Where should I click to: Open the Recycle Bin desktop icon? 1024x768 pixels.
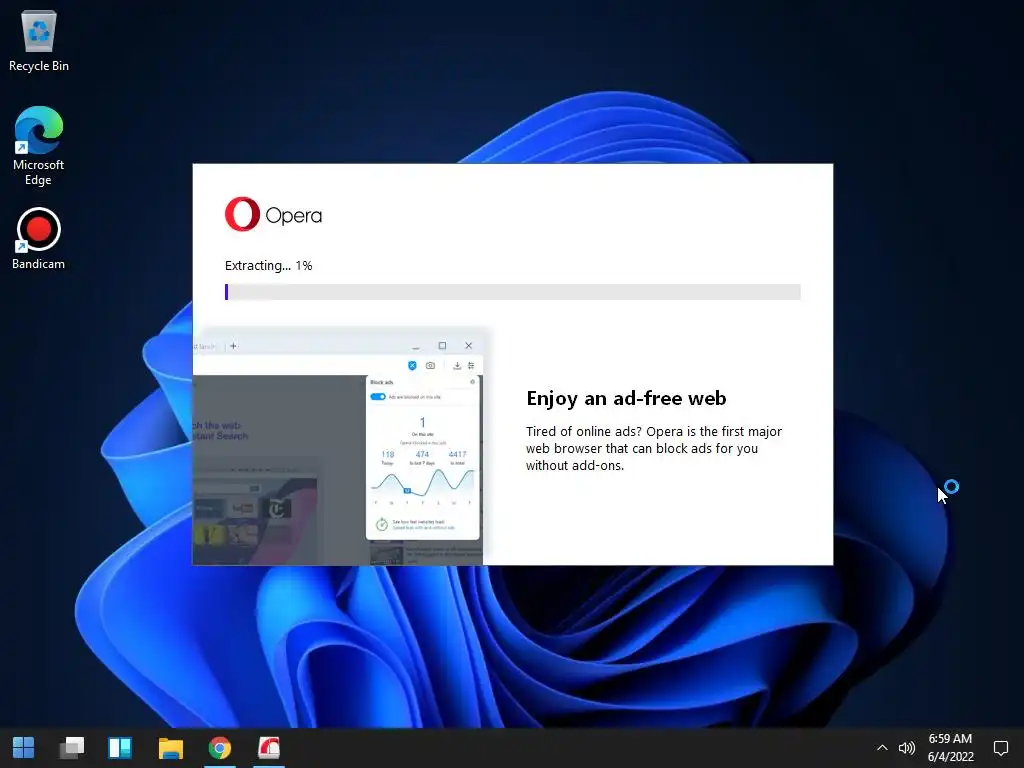[x=39, y=40]
